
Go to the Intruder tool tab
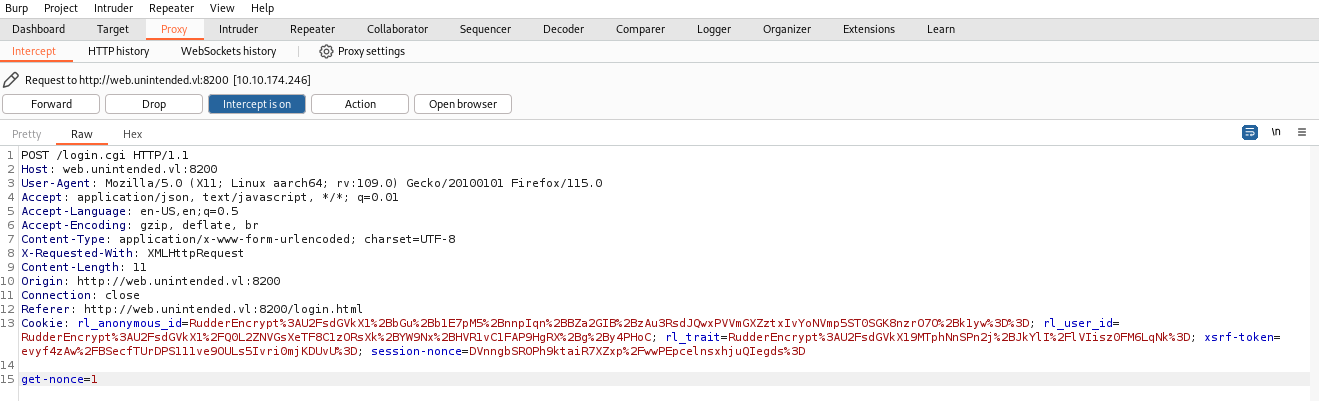(239, 29)
